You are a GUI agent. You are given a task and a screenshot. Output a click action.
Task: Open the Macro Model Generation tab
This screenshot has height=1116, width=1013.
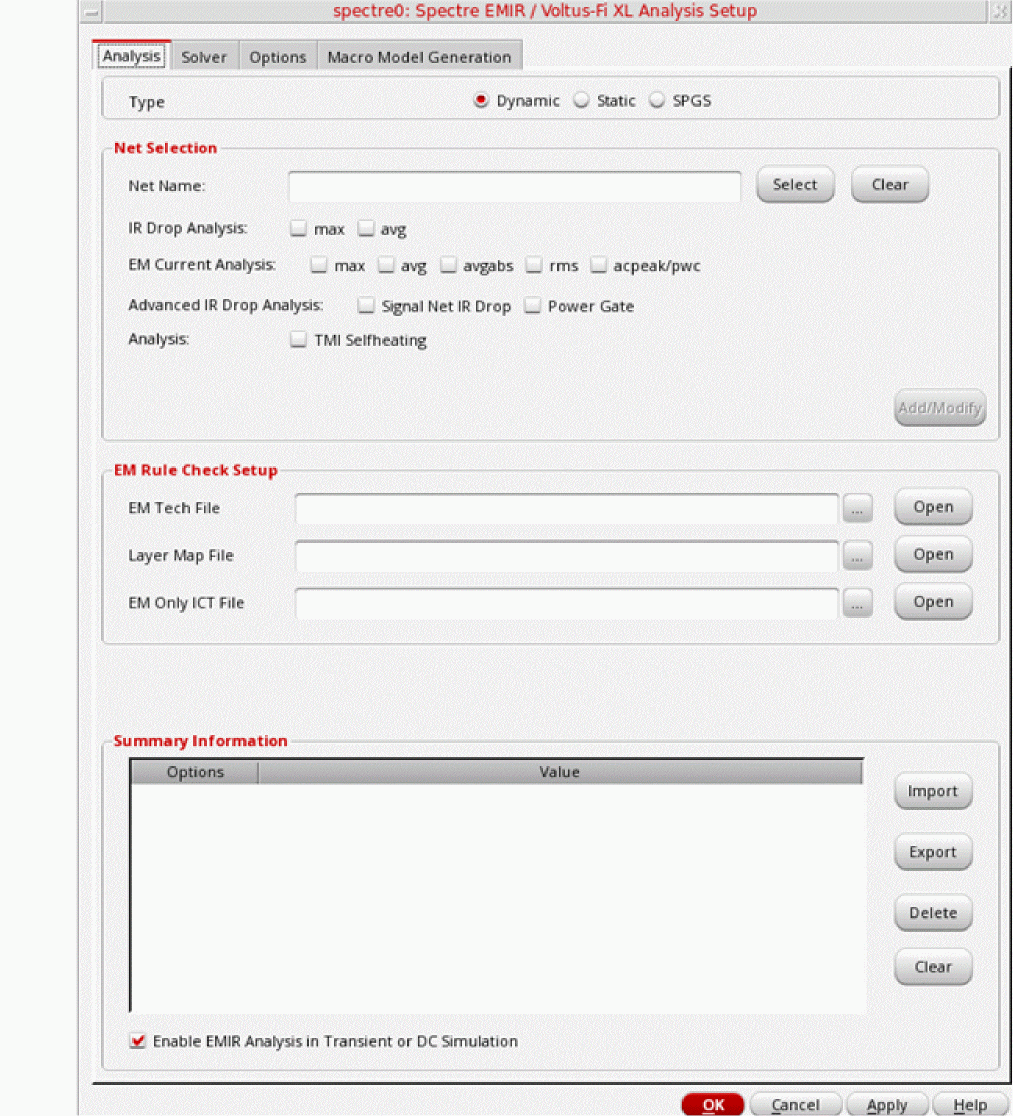tap(419, 57)
